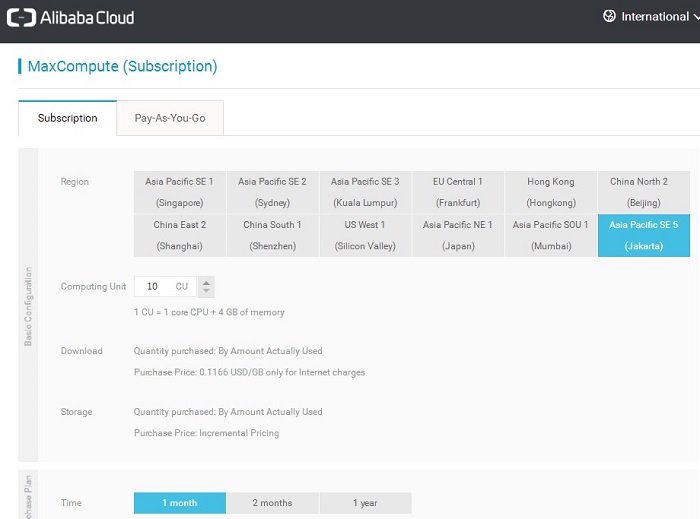This screenshot has width=700, height=519.
Task: Switch to the Subscription tab
Action: pyautogui.click(x=67, y=118)
